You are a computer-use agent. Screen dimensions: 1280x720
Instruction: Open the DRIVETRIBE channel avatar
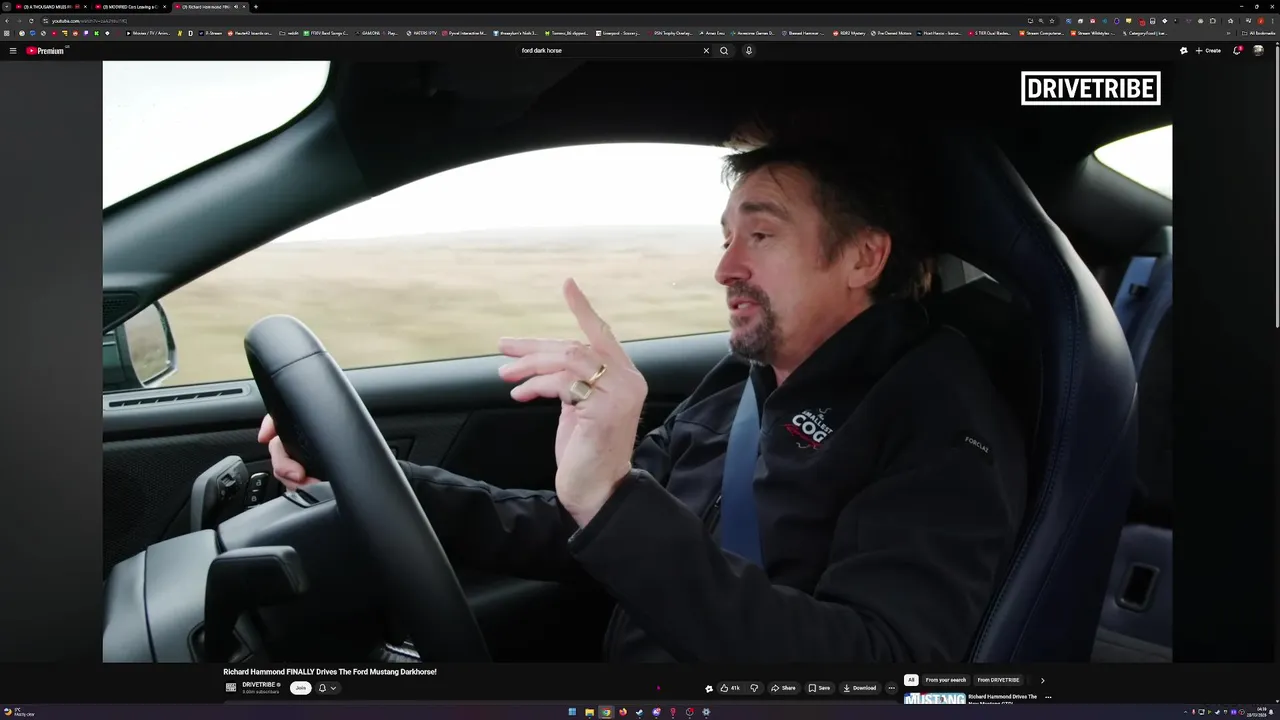click(x=231, y=688)
